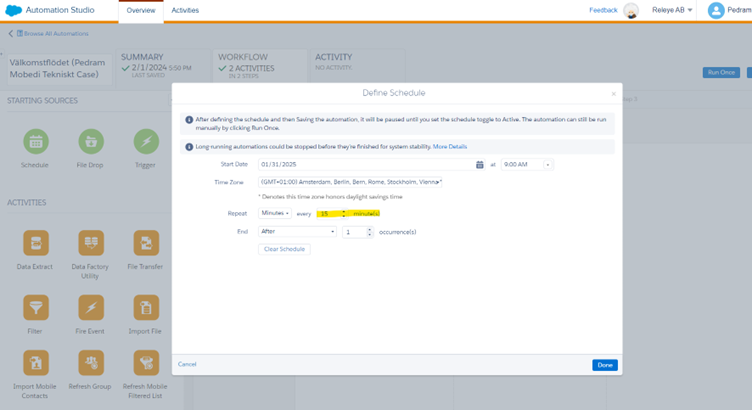Click the Trigger starting source icon
Viewport: 752px width, 410px height.
pos(146,141)
